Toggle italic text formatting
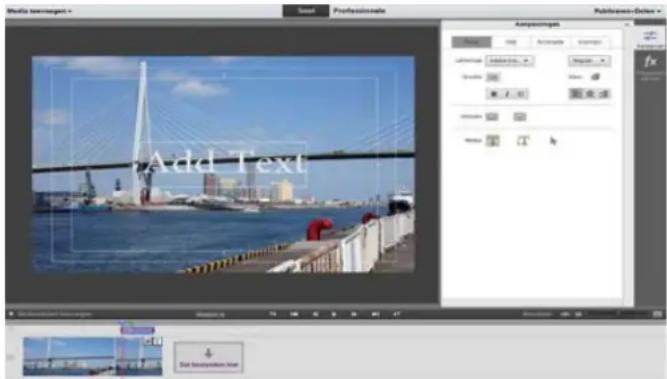Image resolution: width=667 pixels, height=379 pixels. pos(507,94)
